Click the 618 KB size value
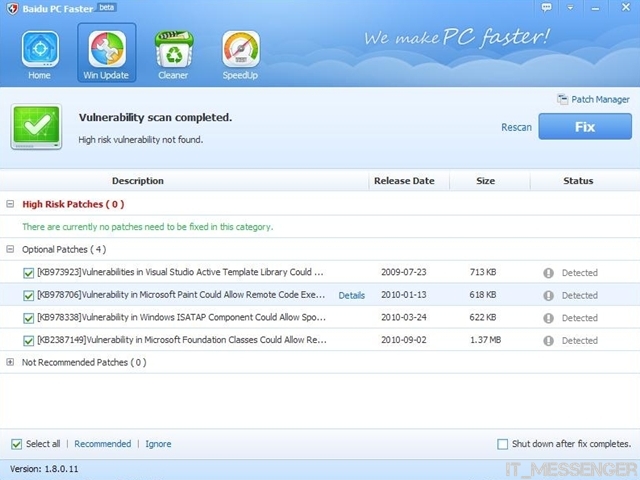 click(483, 295)
